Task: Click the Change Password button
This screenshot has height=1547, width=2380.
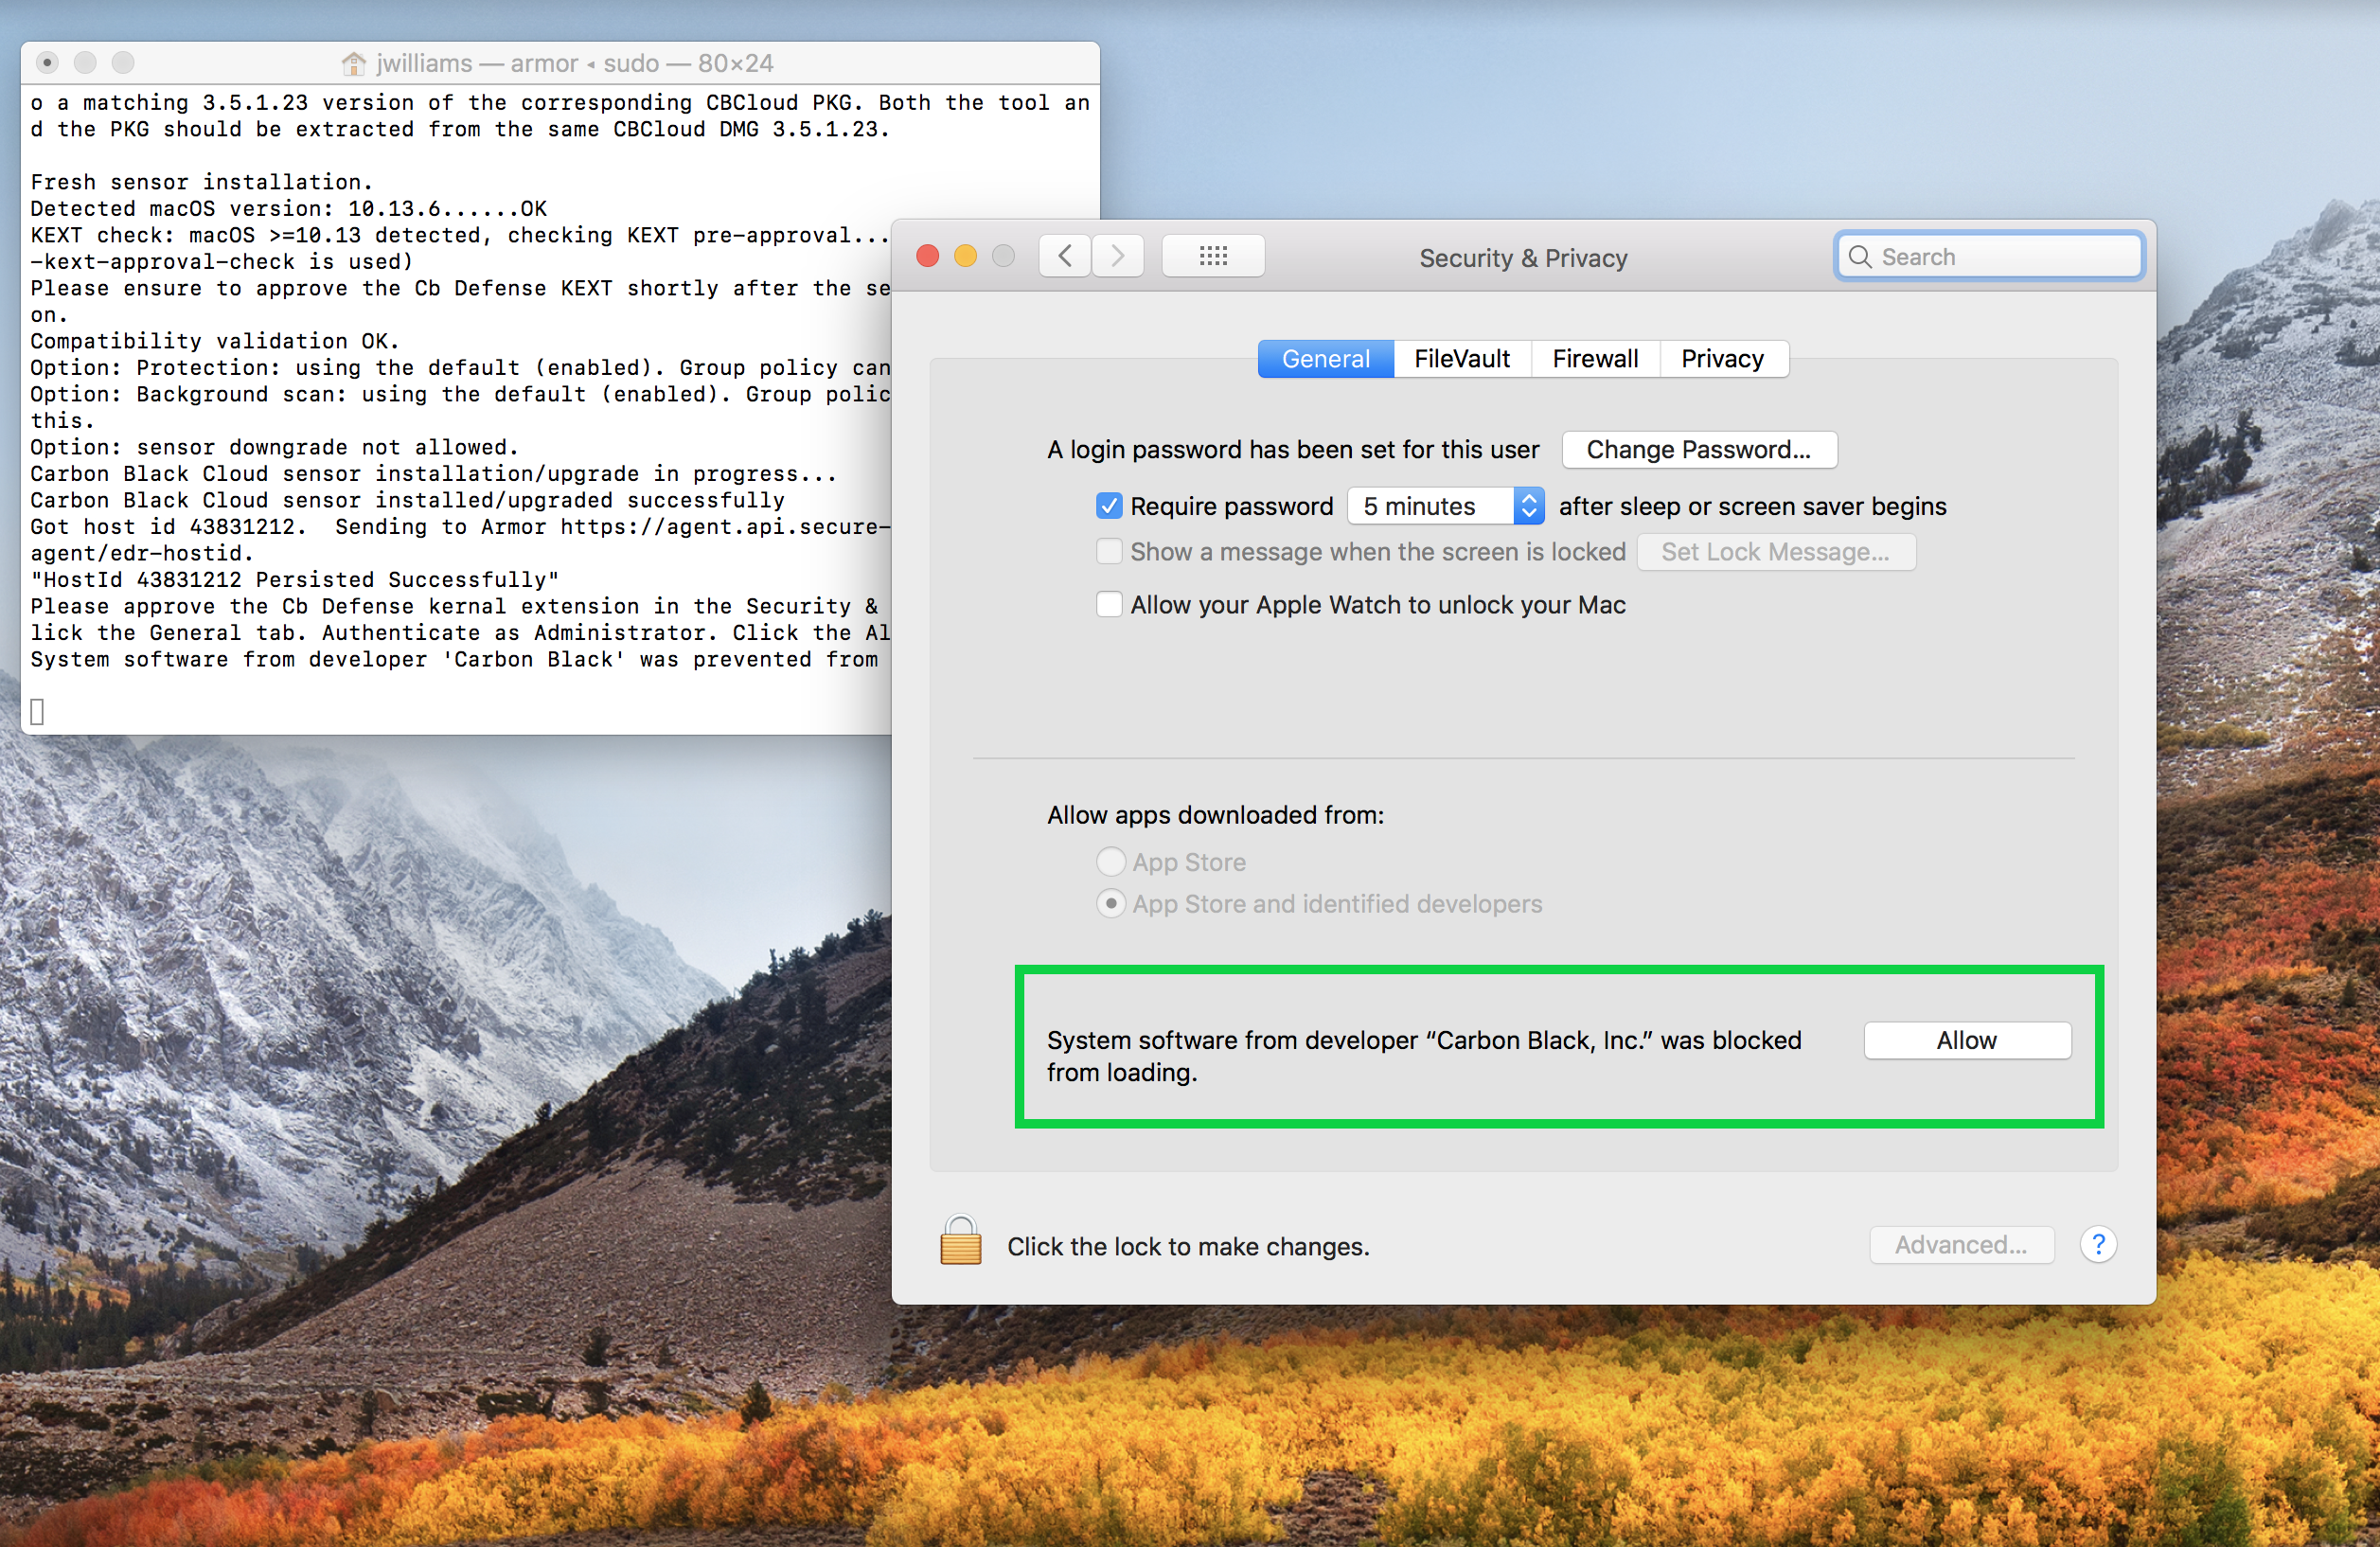Action: pyautogui.click(x=1698, y=450)
